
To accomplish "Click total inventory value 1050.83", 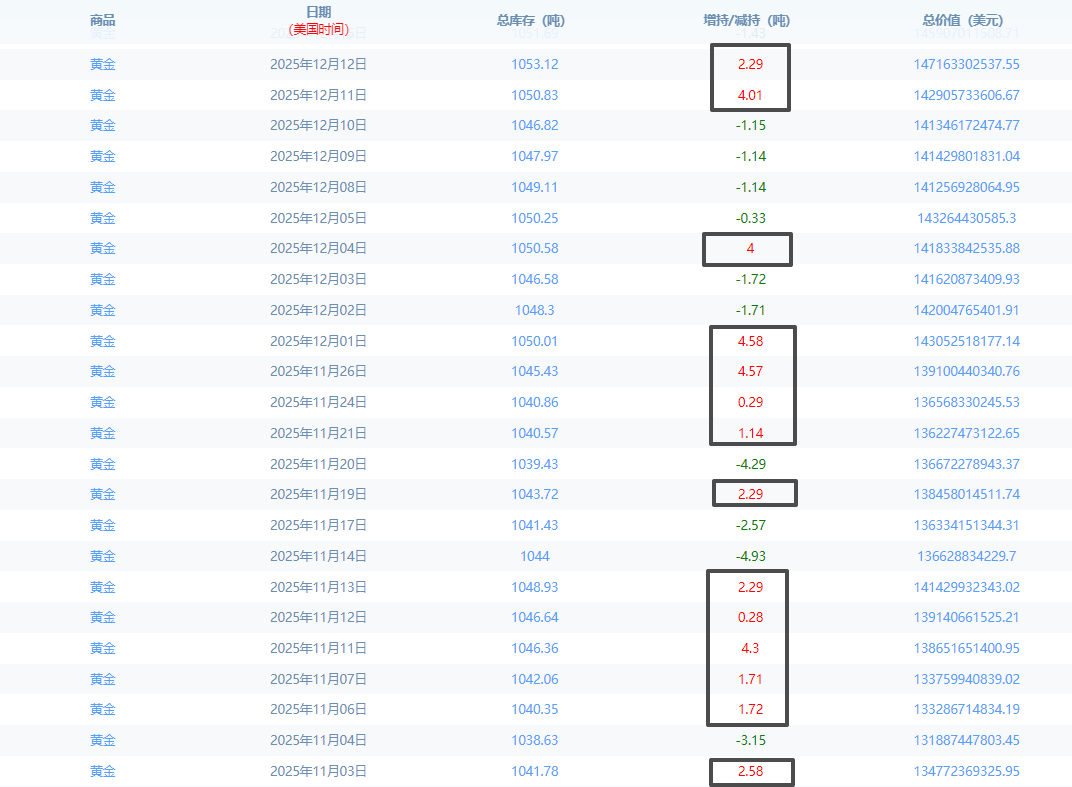I will tap(534, 96).
